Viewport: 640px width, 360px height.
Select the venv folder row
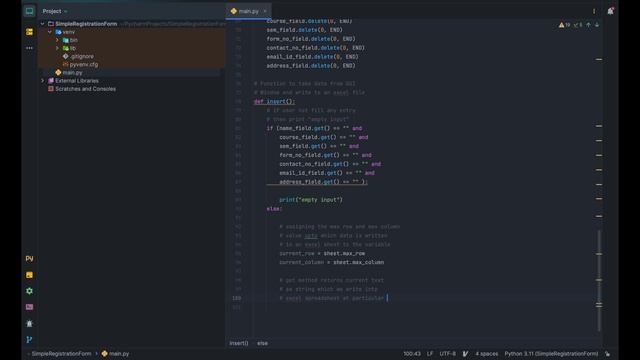pyautogui.click(x=131, y=32)
